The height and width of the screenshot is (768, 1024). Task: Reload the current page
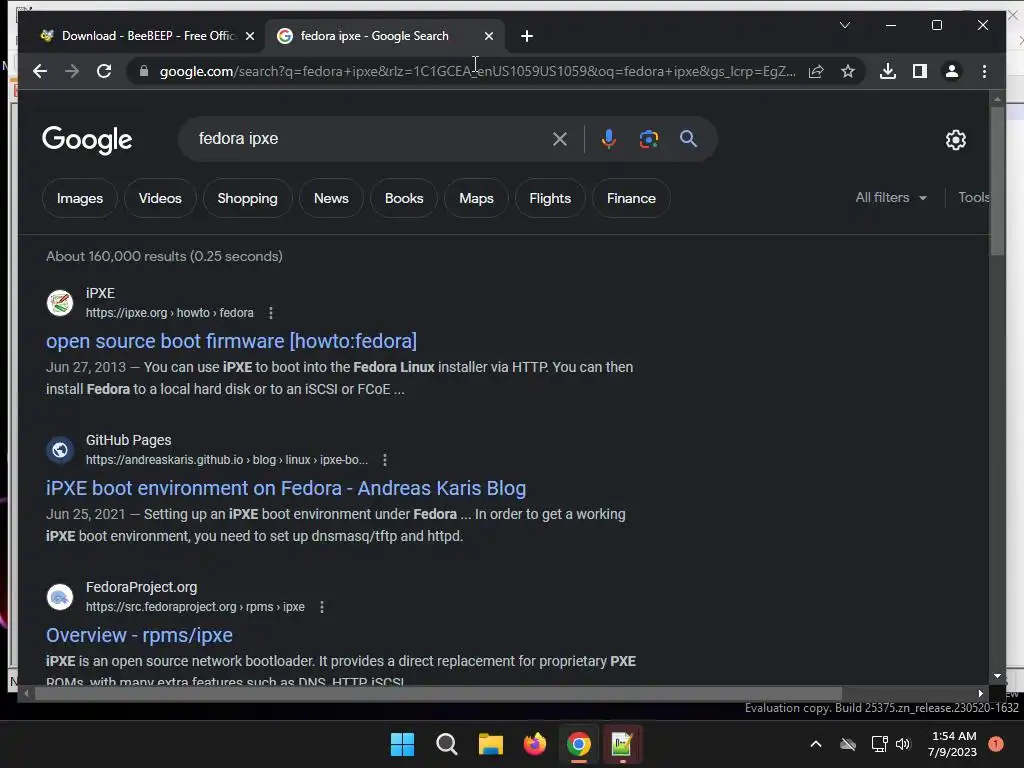pyautogui.click(x=104, y=71)
